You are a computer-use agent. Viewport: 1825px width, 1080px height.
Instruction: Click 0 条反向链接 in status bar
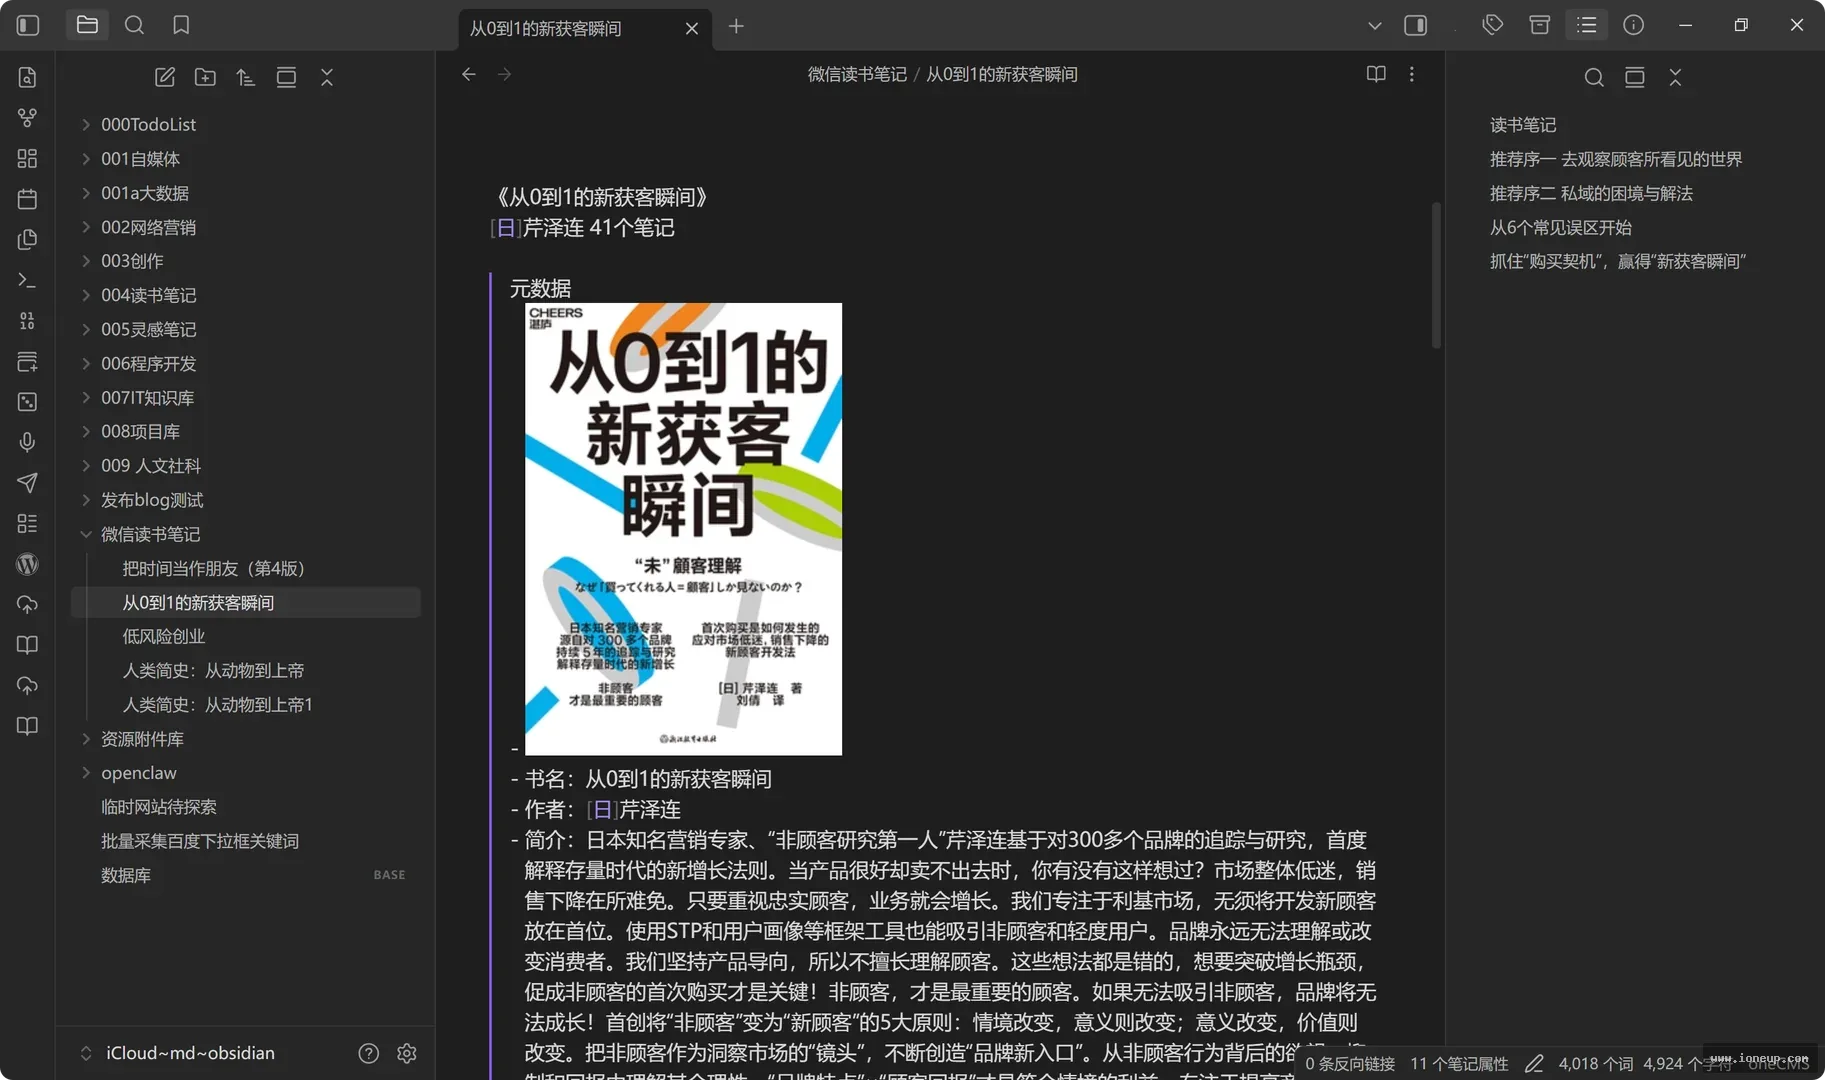pos(1349,1063)
